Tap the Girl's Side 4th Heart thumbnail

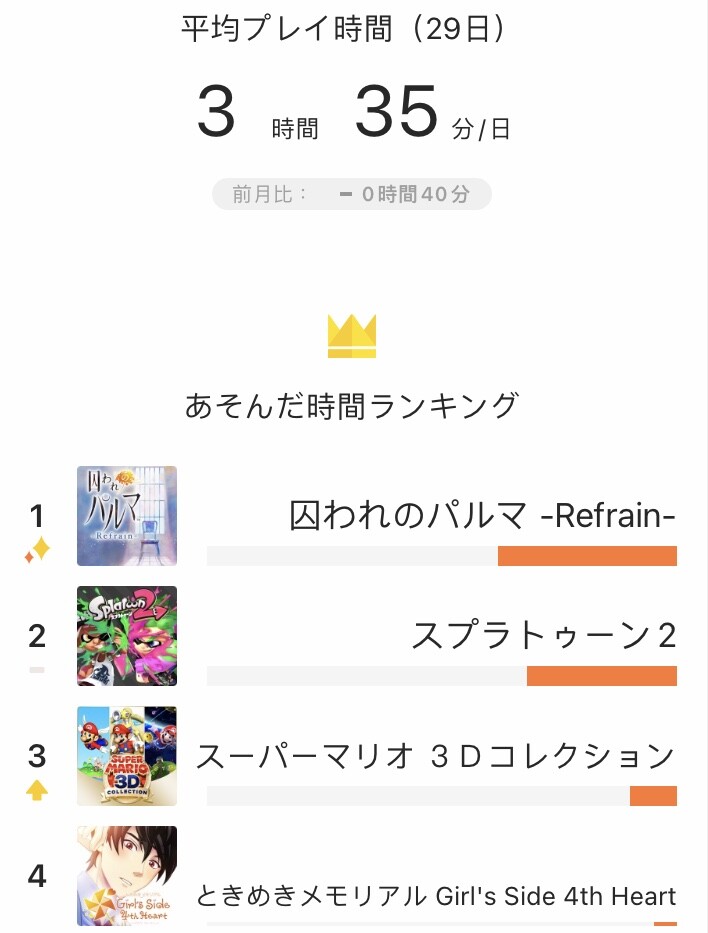127,876
